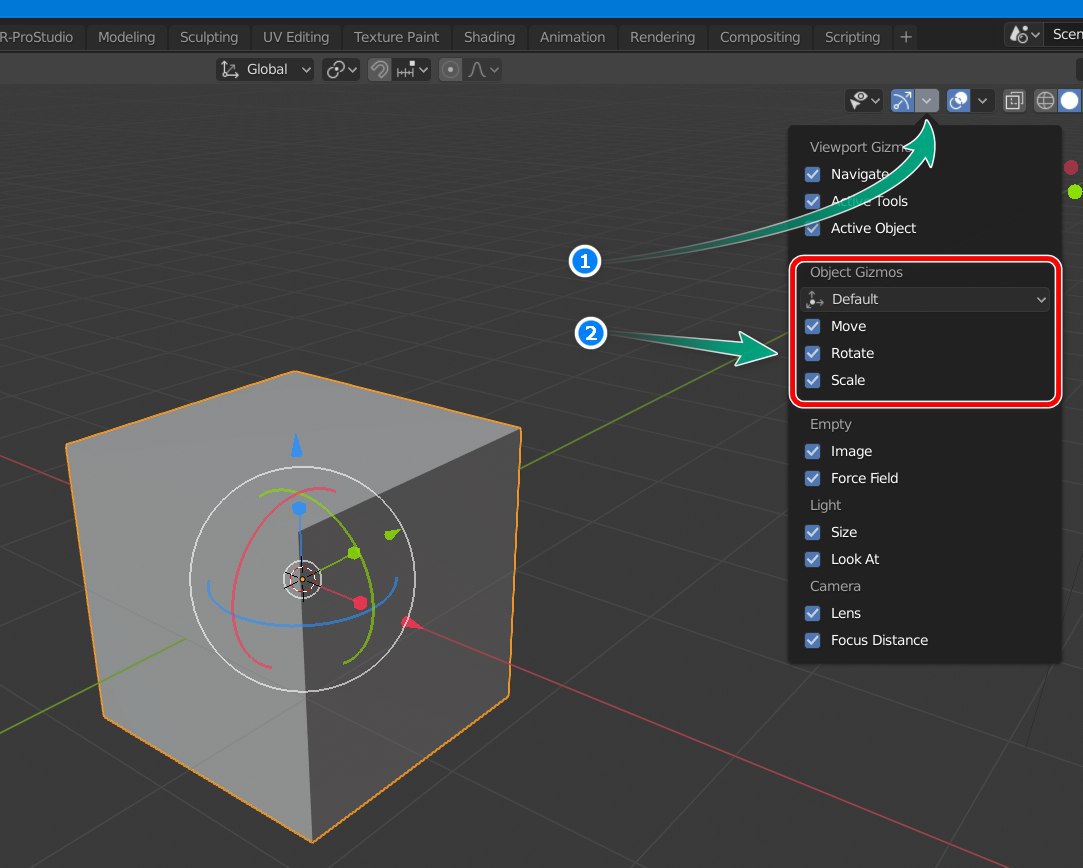The image size is (1083, 868).
Task: Click the red X-axis scale handle
Action: (x=360, y=603)
